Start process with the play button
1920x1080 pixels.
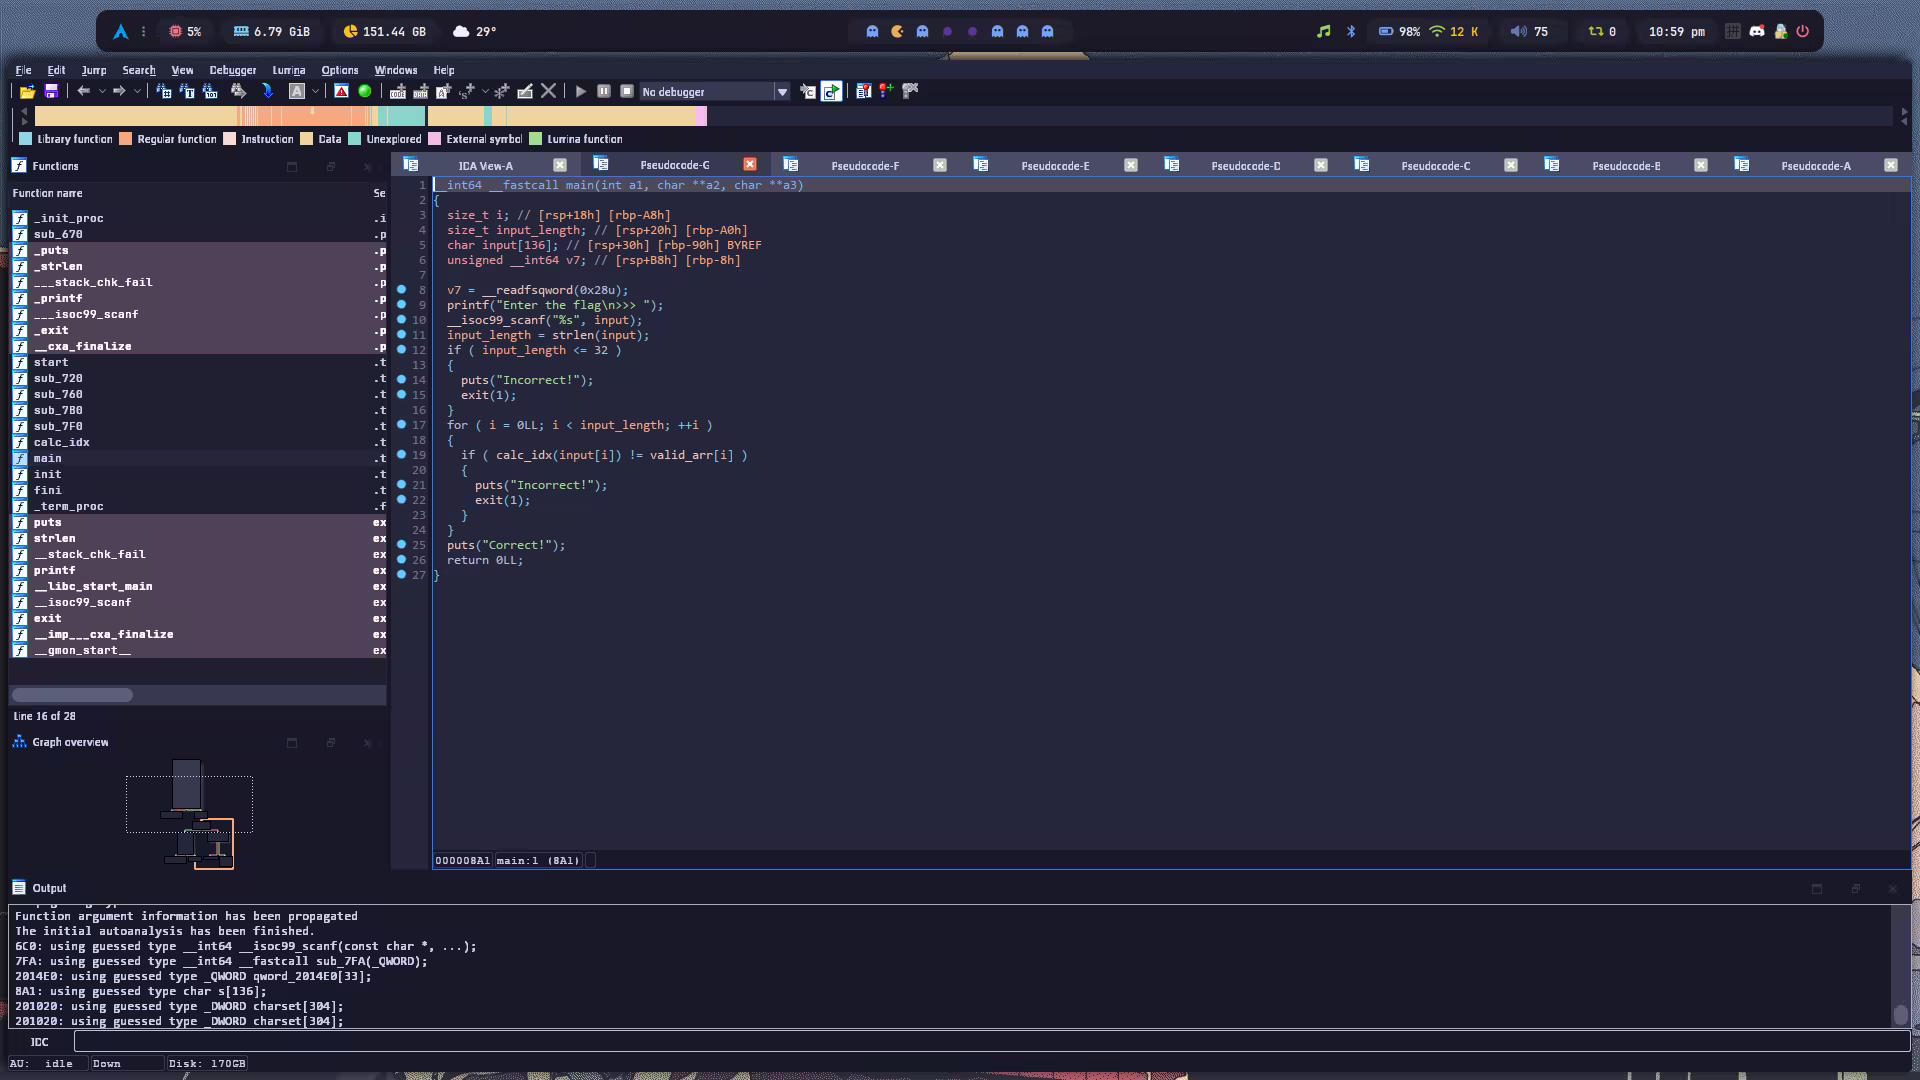tap(581, 91)
